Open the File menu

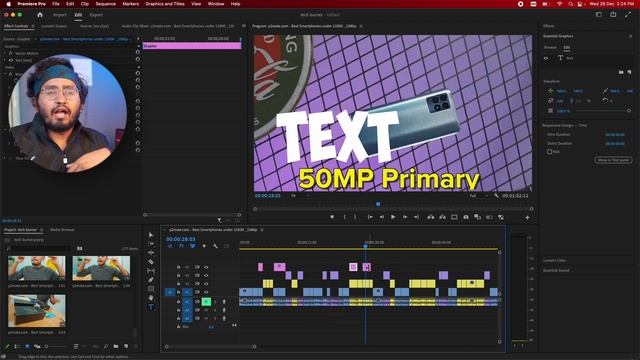coord(56,4)
